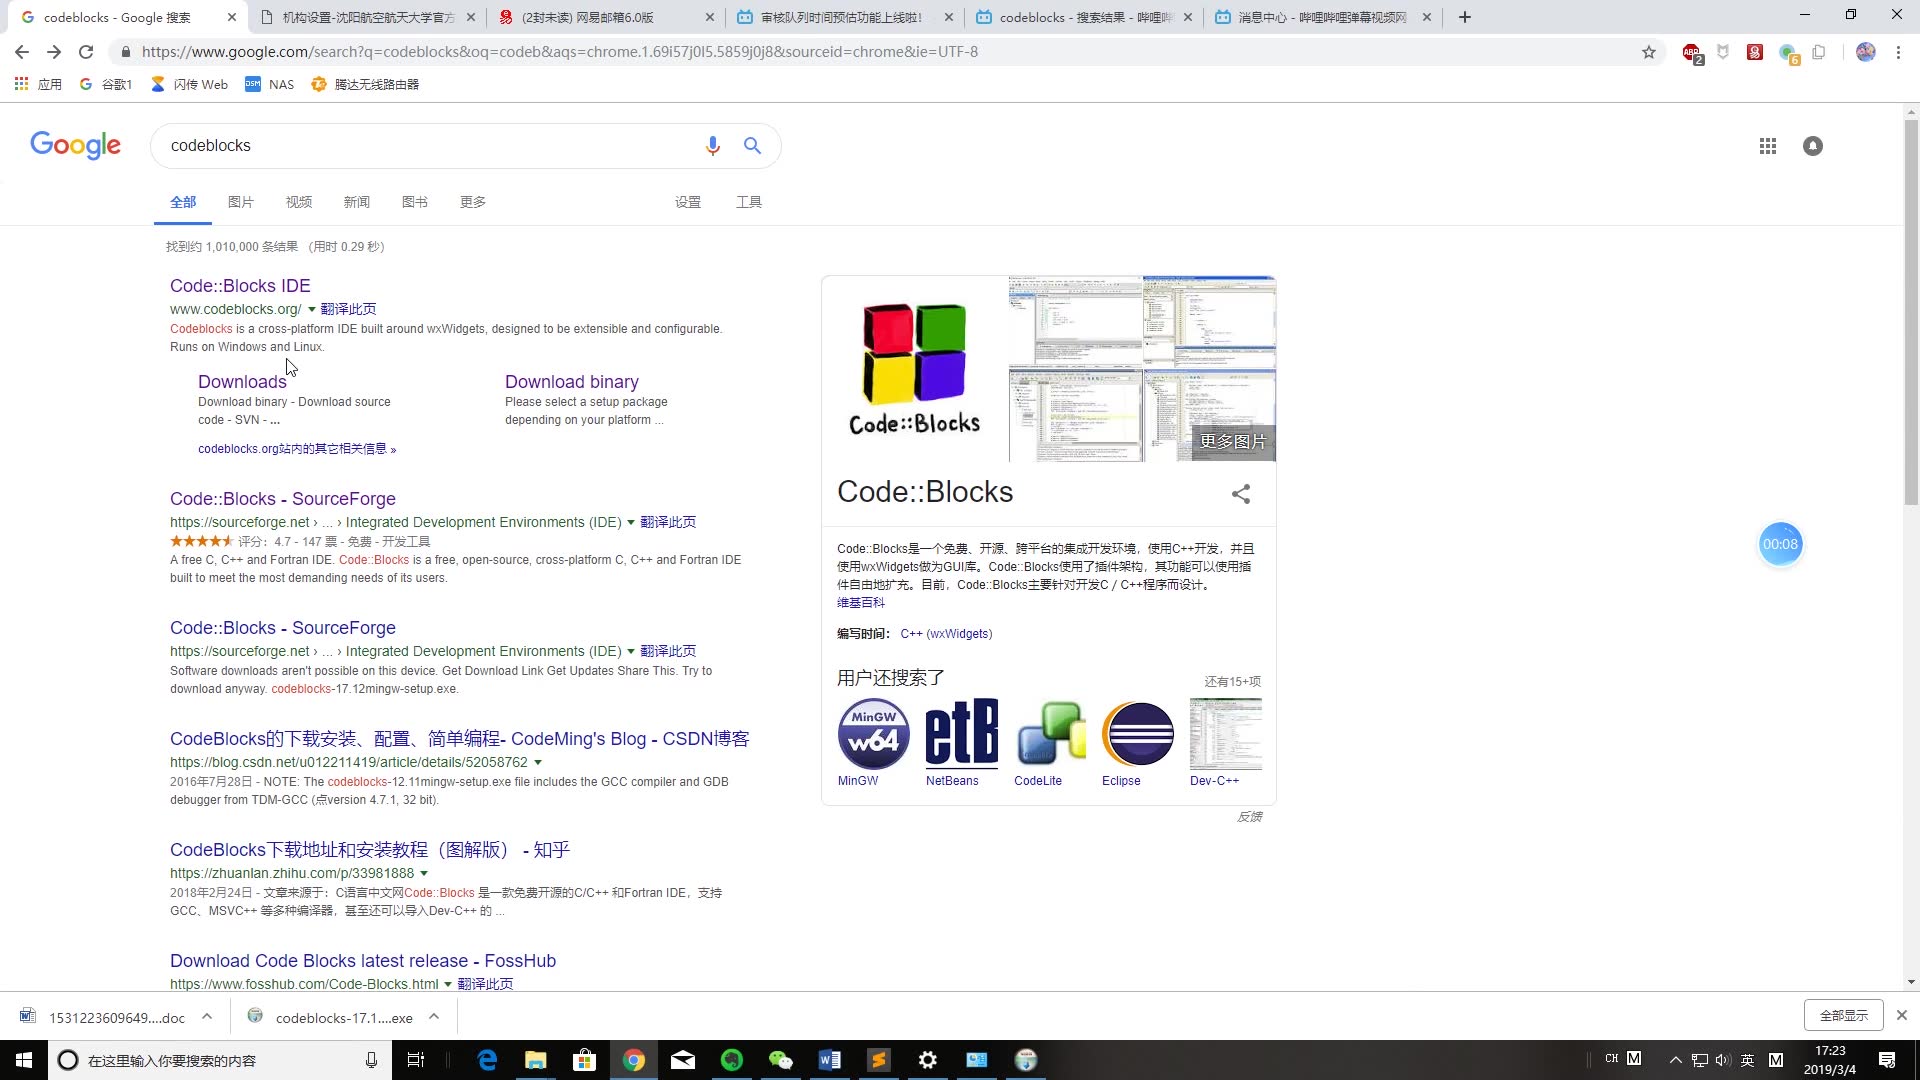Switch to the 图片 results tab
The image size is (1920, 1080).
(x=241, y=201)
